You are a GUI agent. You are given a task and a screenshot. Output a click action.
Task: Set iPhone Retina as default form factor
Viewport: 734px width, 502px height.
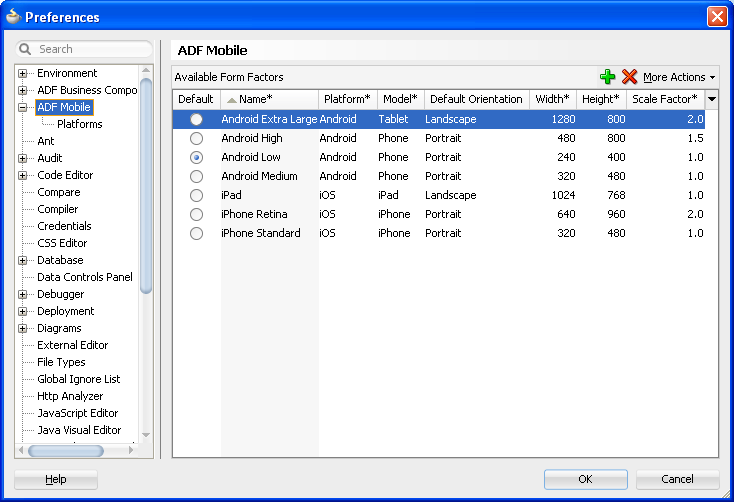pyautogui.click(x=196, y=214)
